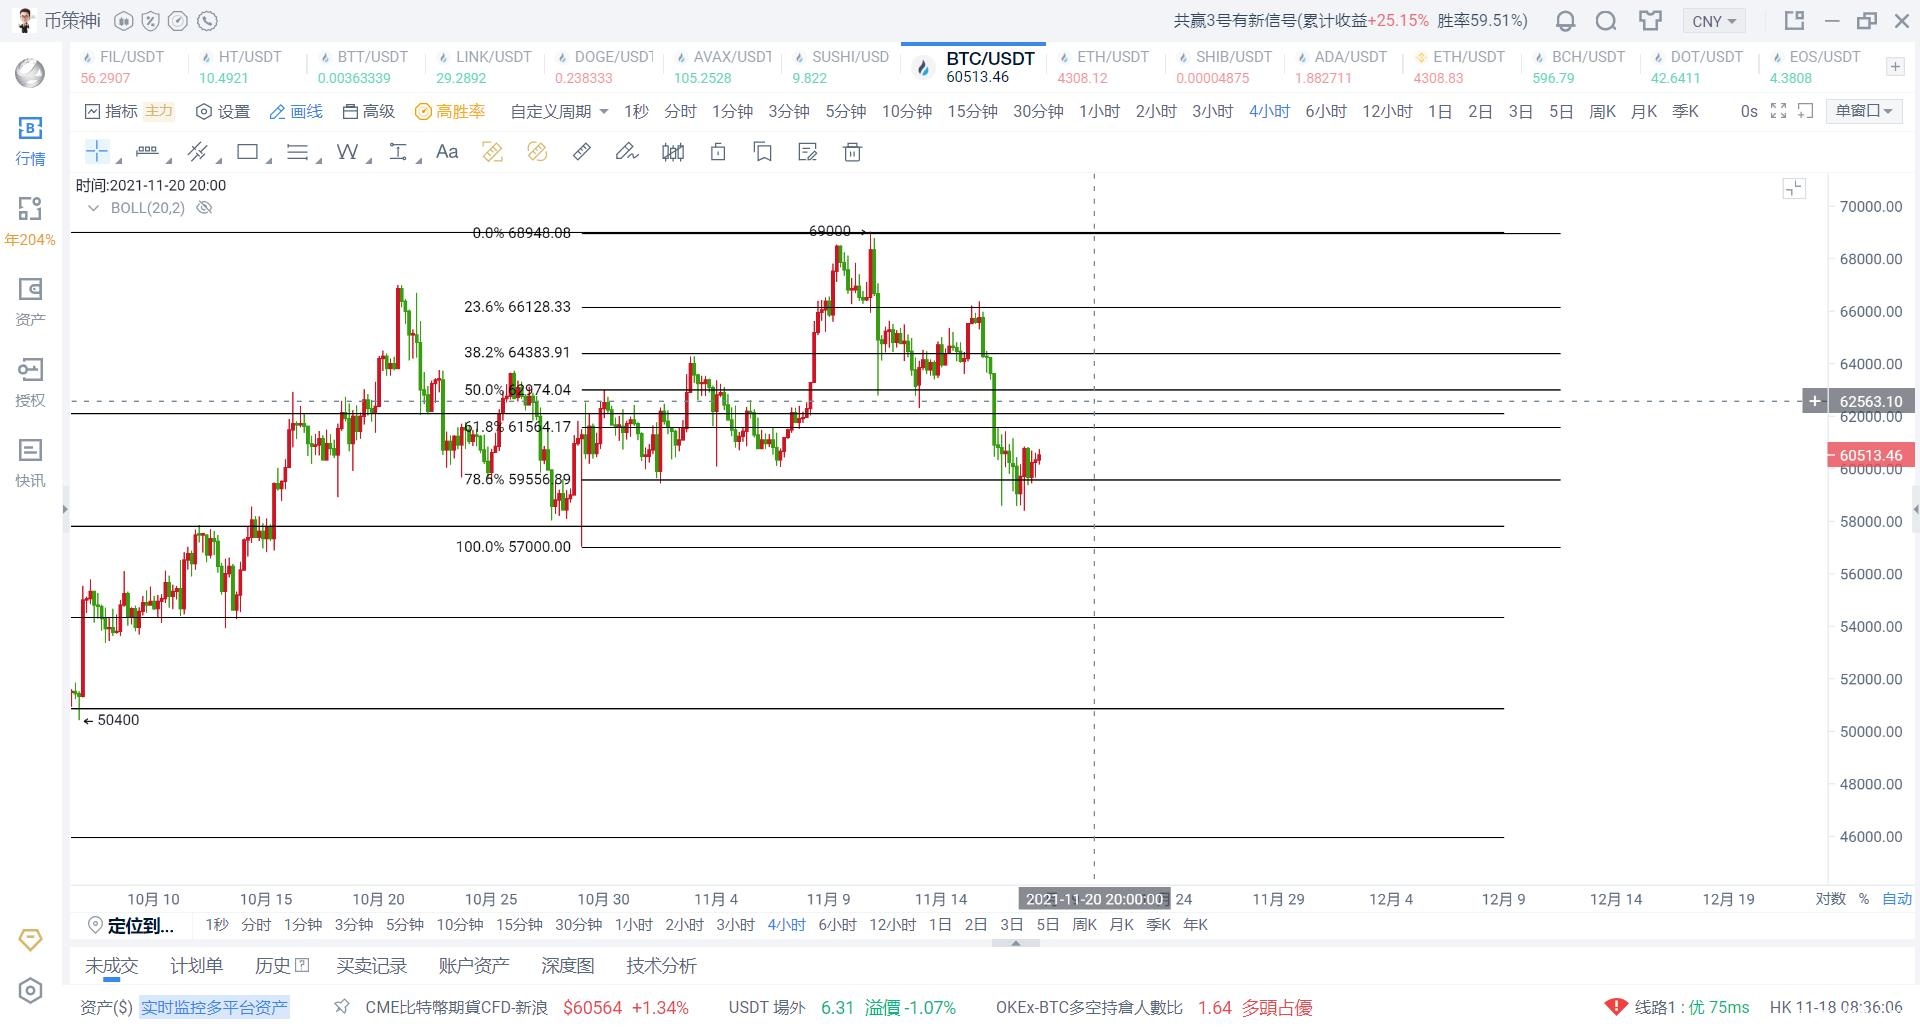Click the 实时监控多平台资产 link

tap(214, 1007)
